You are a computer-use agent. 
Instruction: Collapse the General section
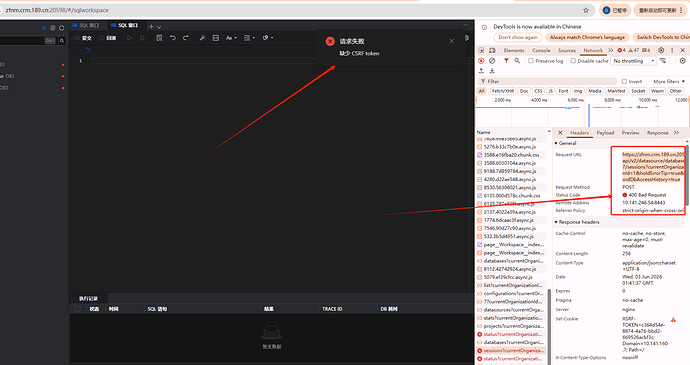[565, 144]
